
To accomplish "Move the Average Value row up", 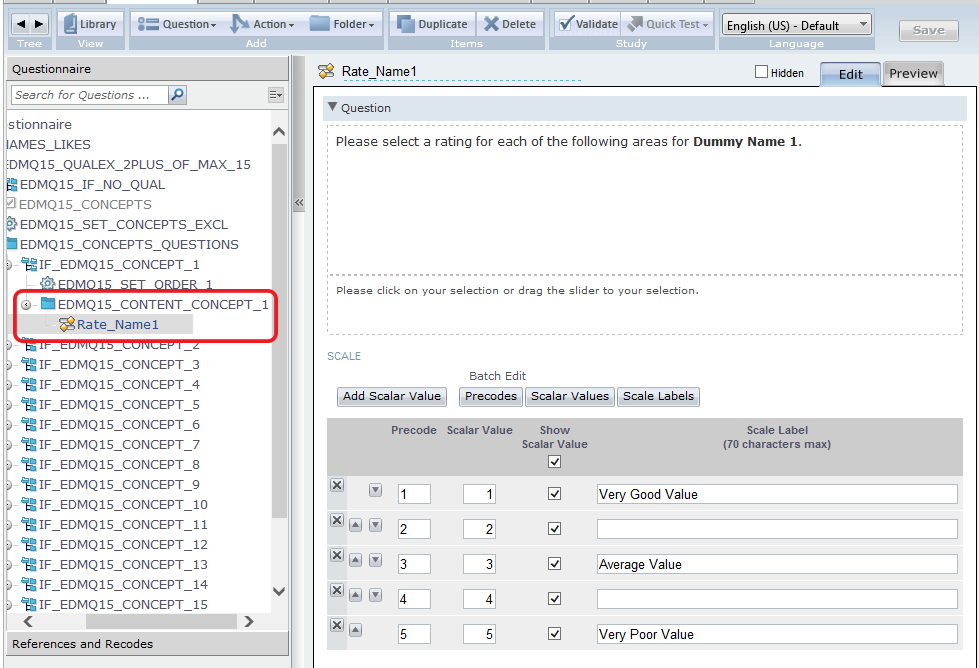I will 355,560.
